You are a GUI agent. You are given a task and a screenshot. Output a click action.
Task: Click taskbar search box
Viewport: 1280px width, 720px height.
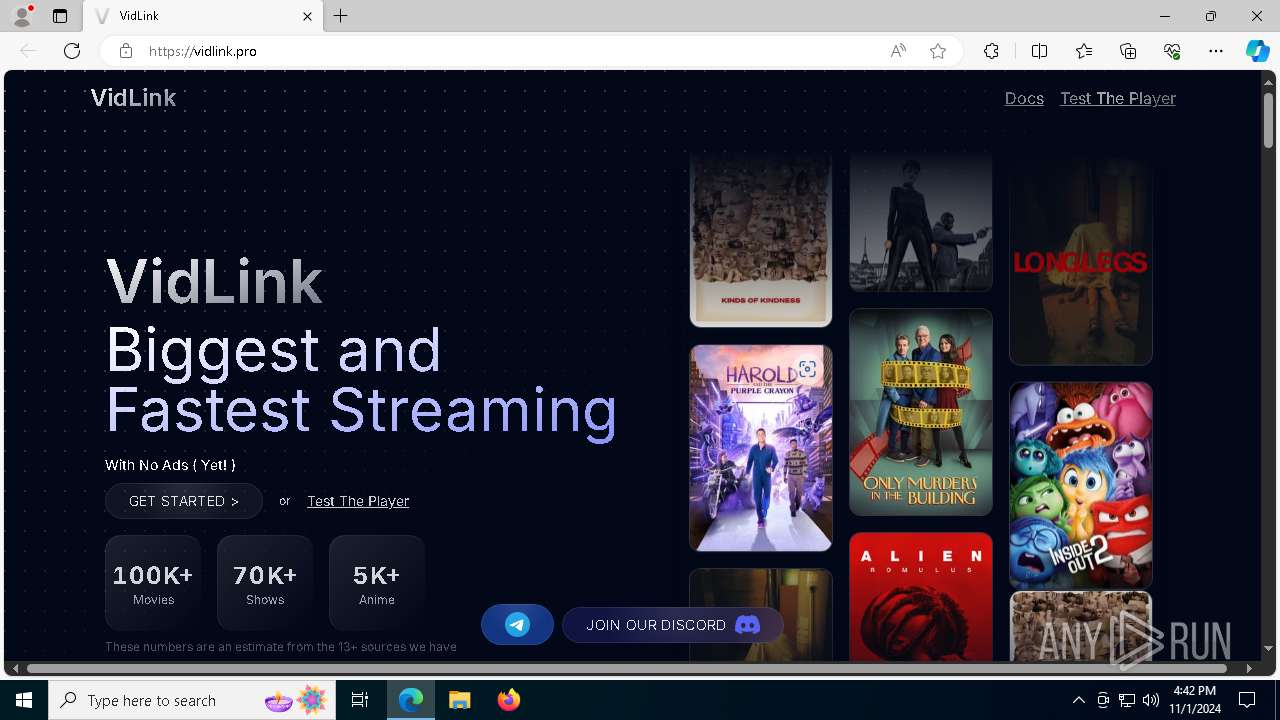(x=192, y=700)
